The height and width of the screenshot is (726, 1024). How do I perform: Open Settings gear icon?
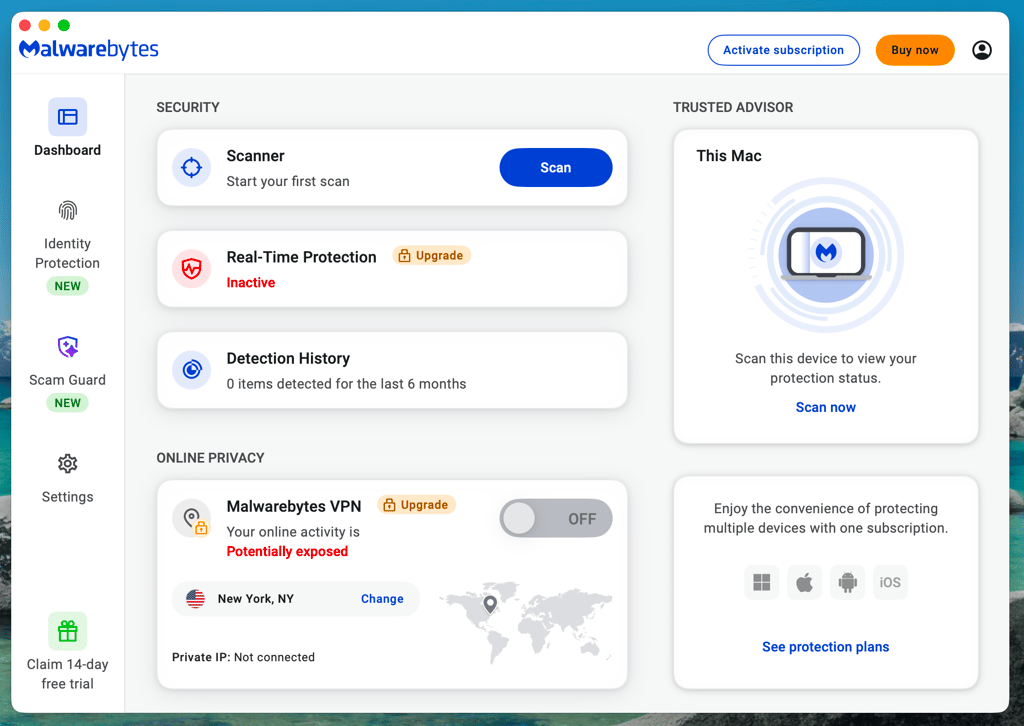(x=67, y=464)
